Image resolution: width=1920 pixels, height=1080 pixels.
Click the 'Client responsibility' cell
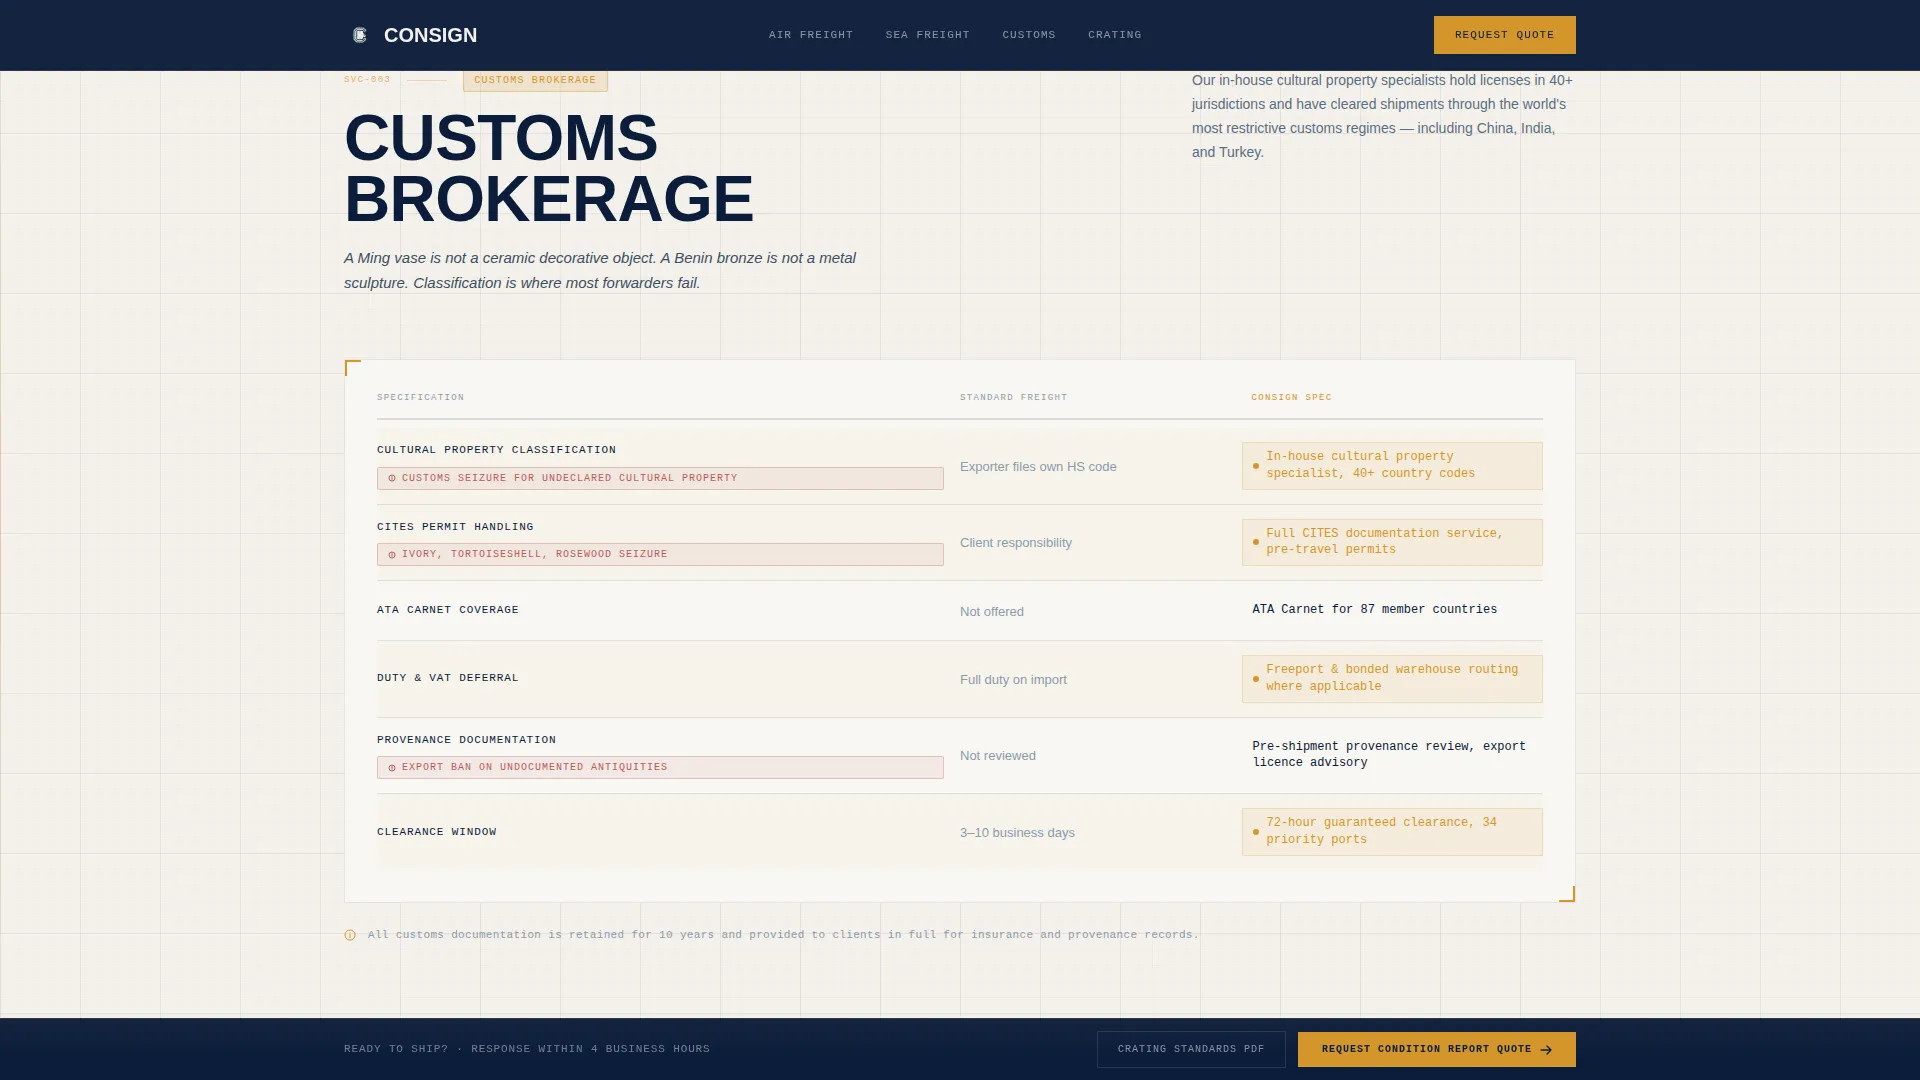tap(1016, 543)
